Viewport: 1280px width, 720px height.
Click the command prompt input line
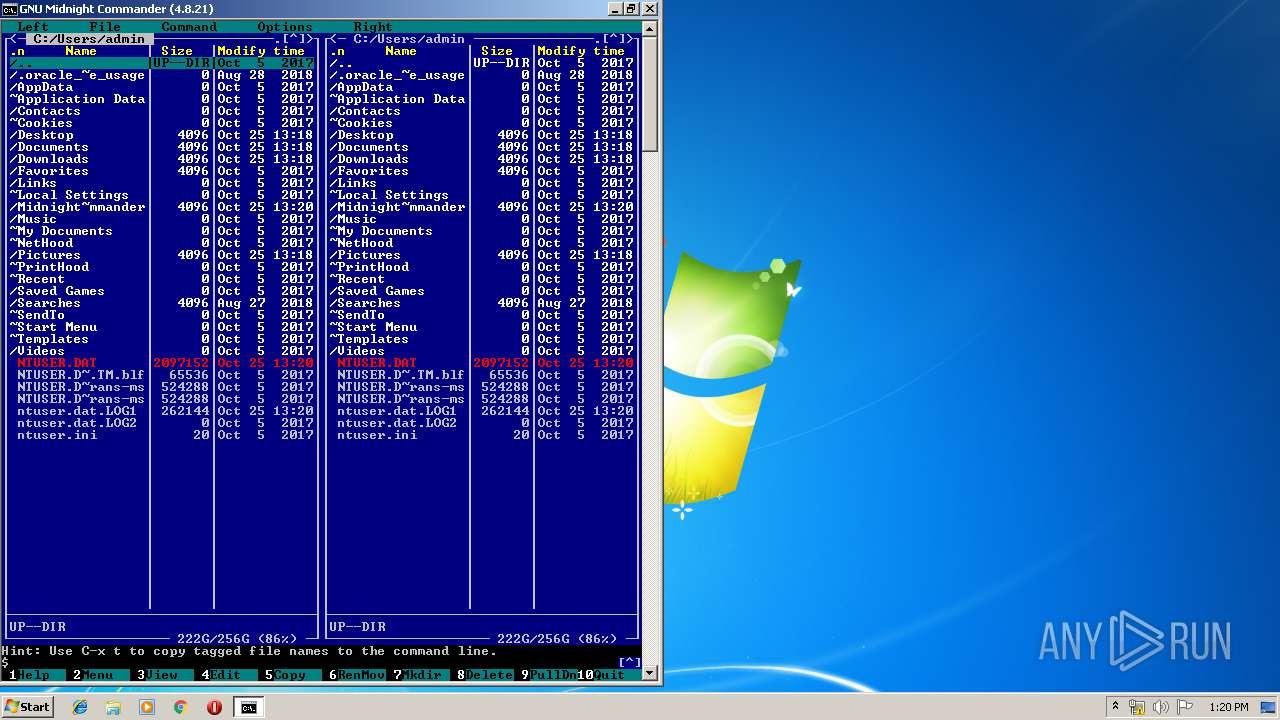[x=312, y=663]
